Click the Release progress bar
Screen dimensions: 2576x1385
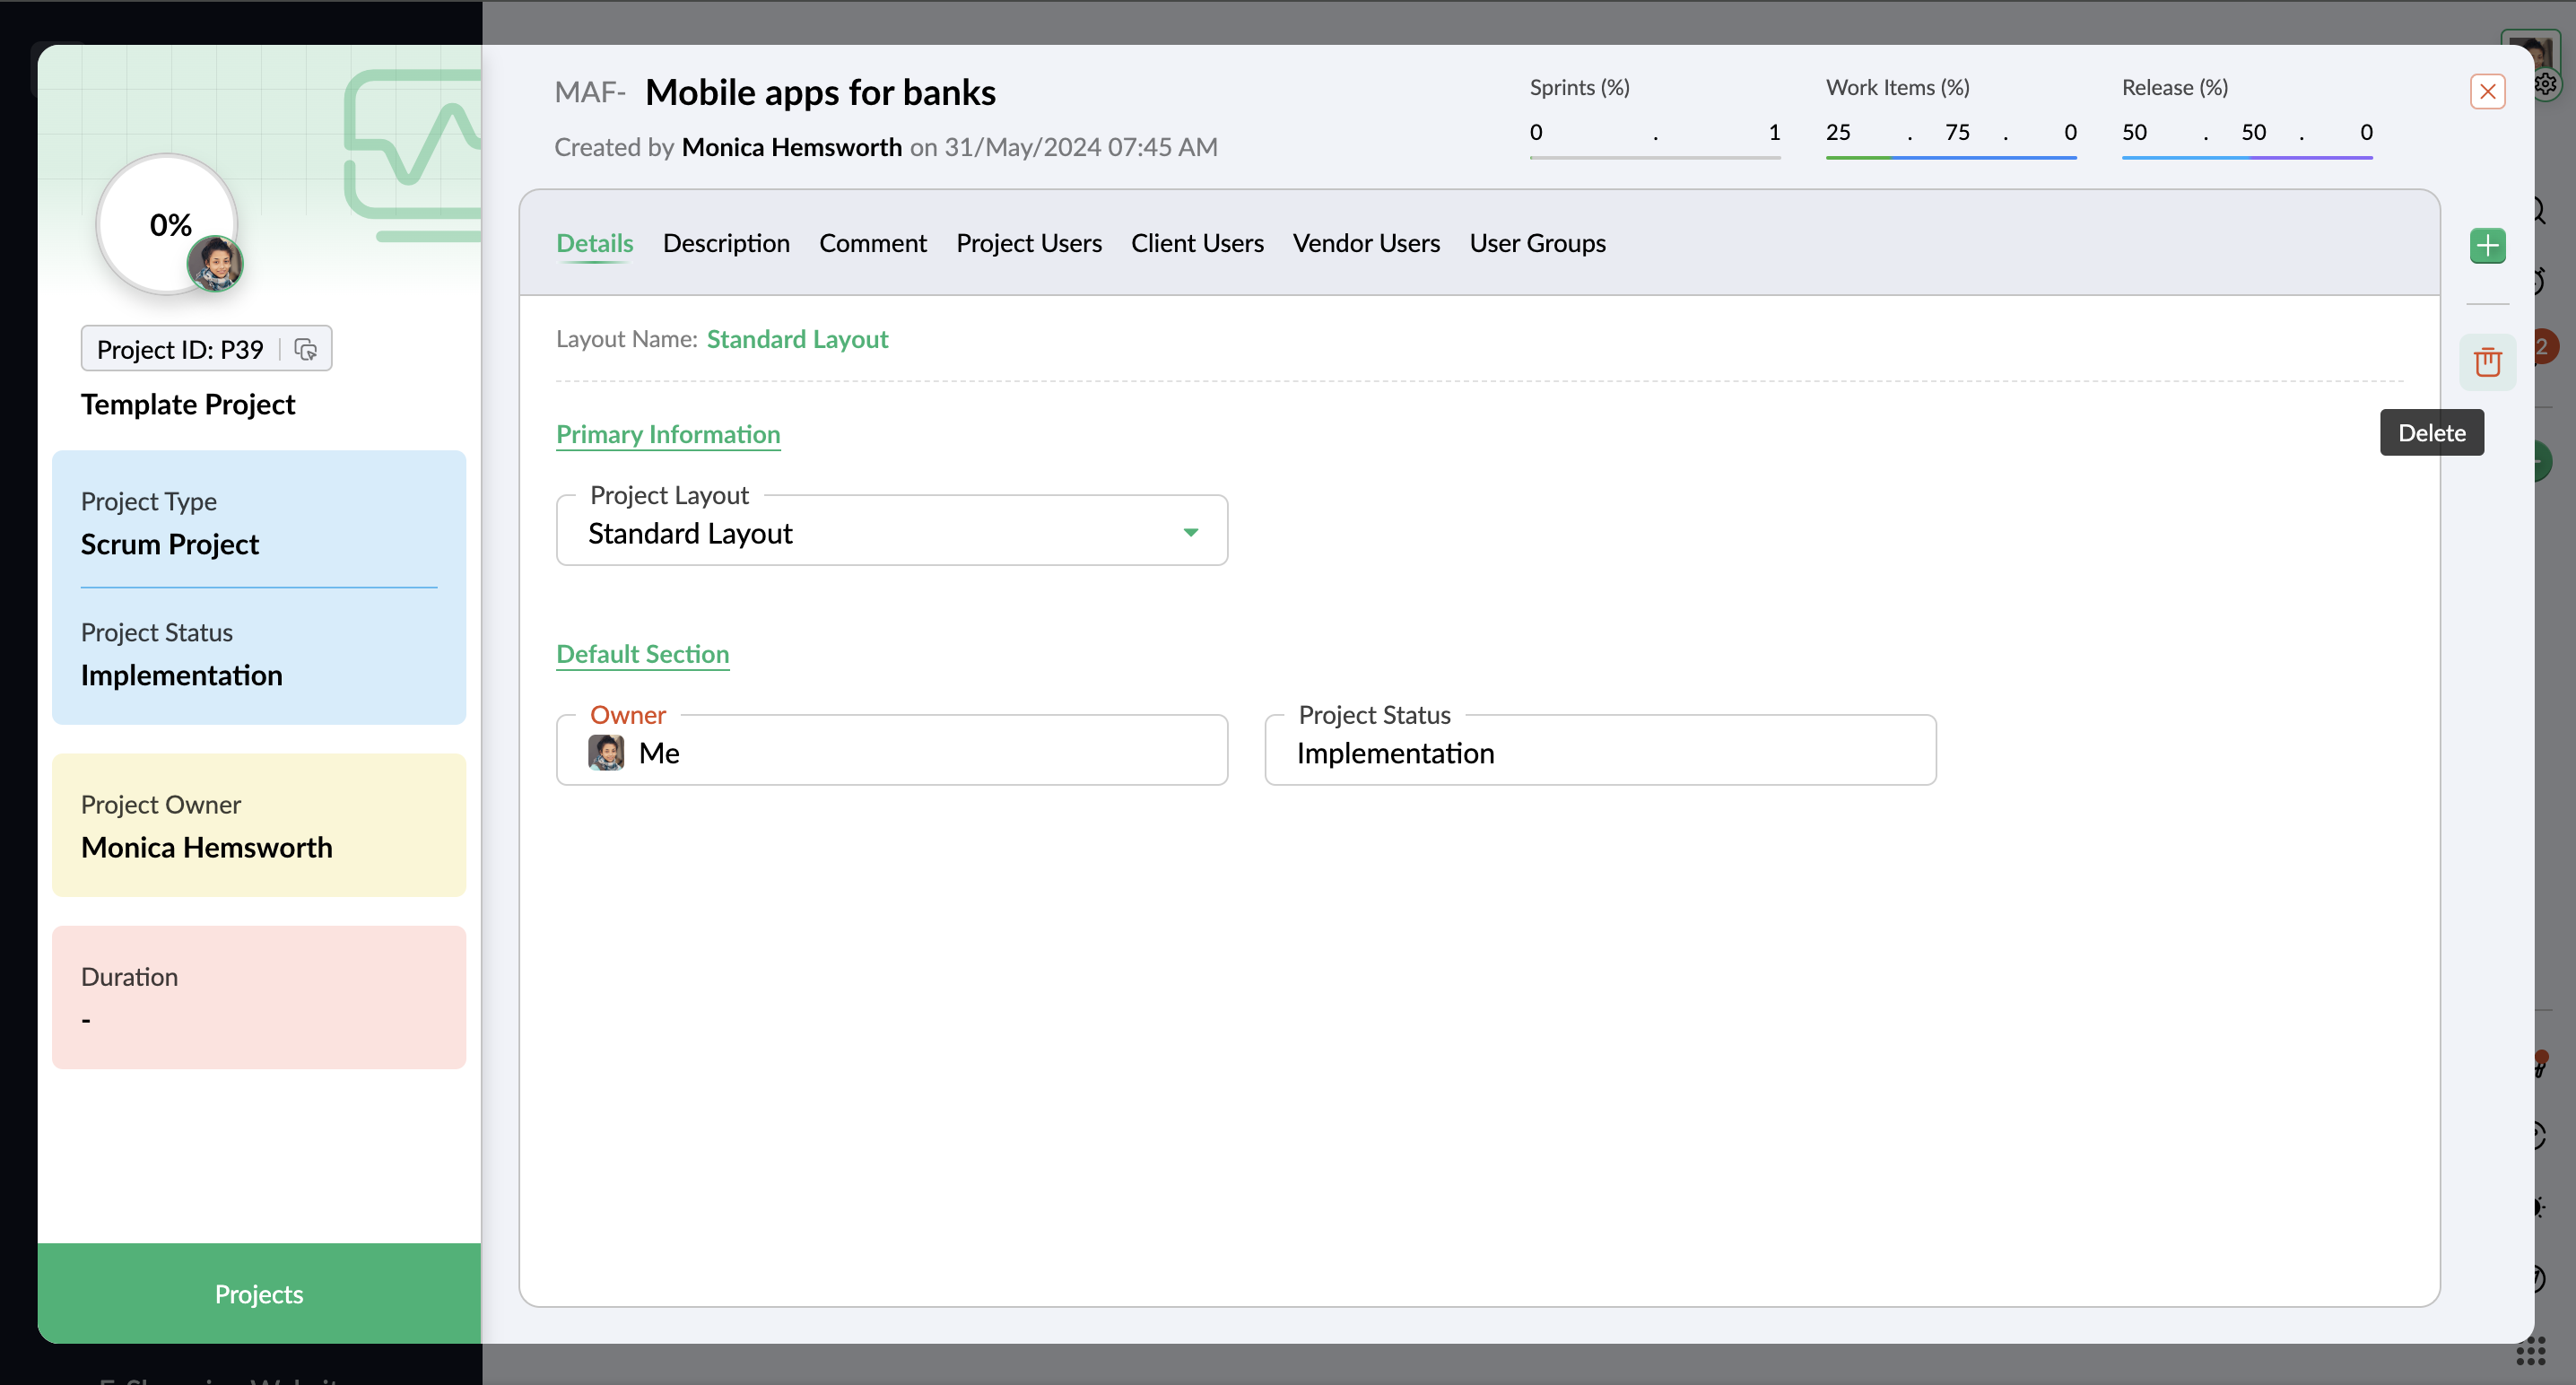pos(2246,157)
